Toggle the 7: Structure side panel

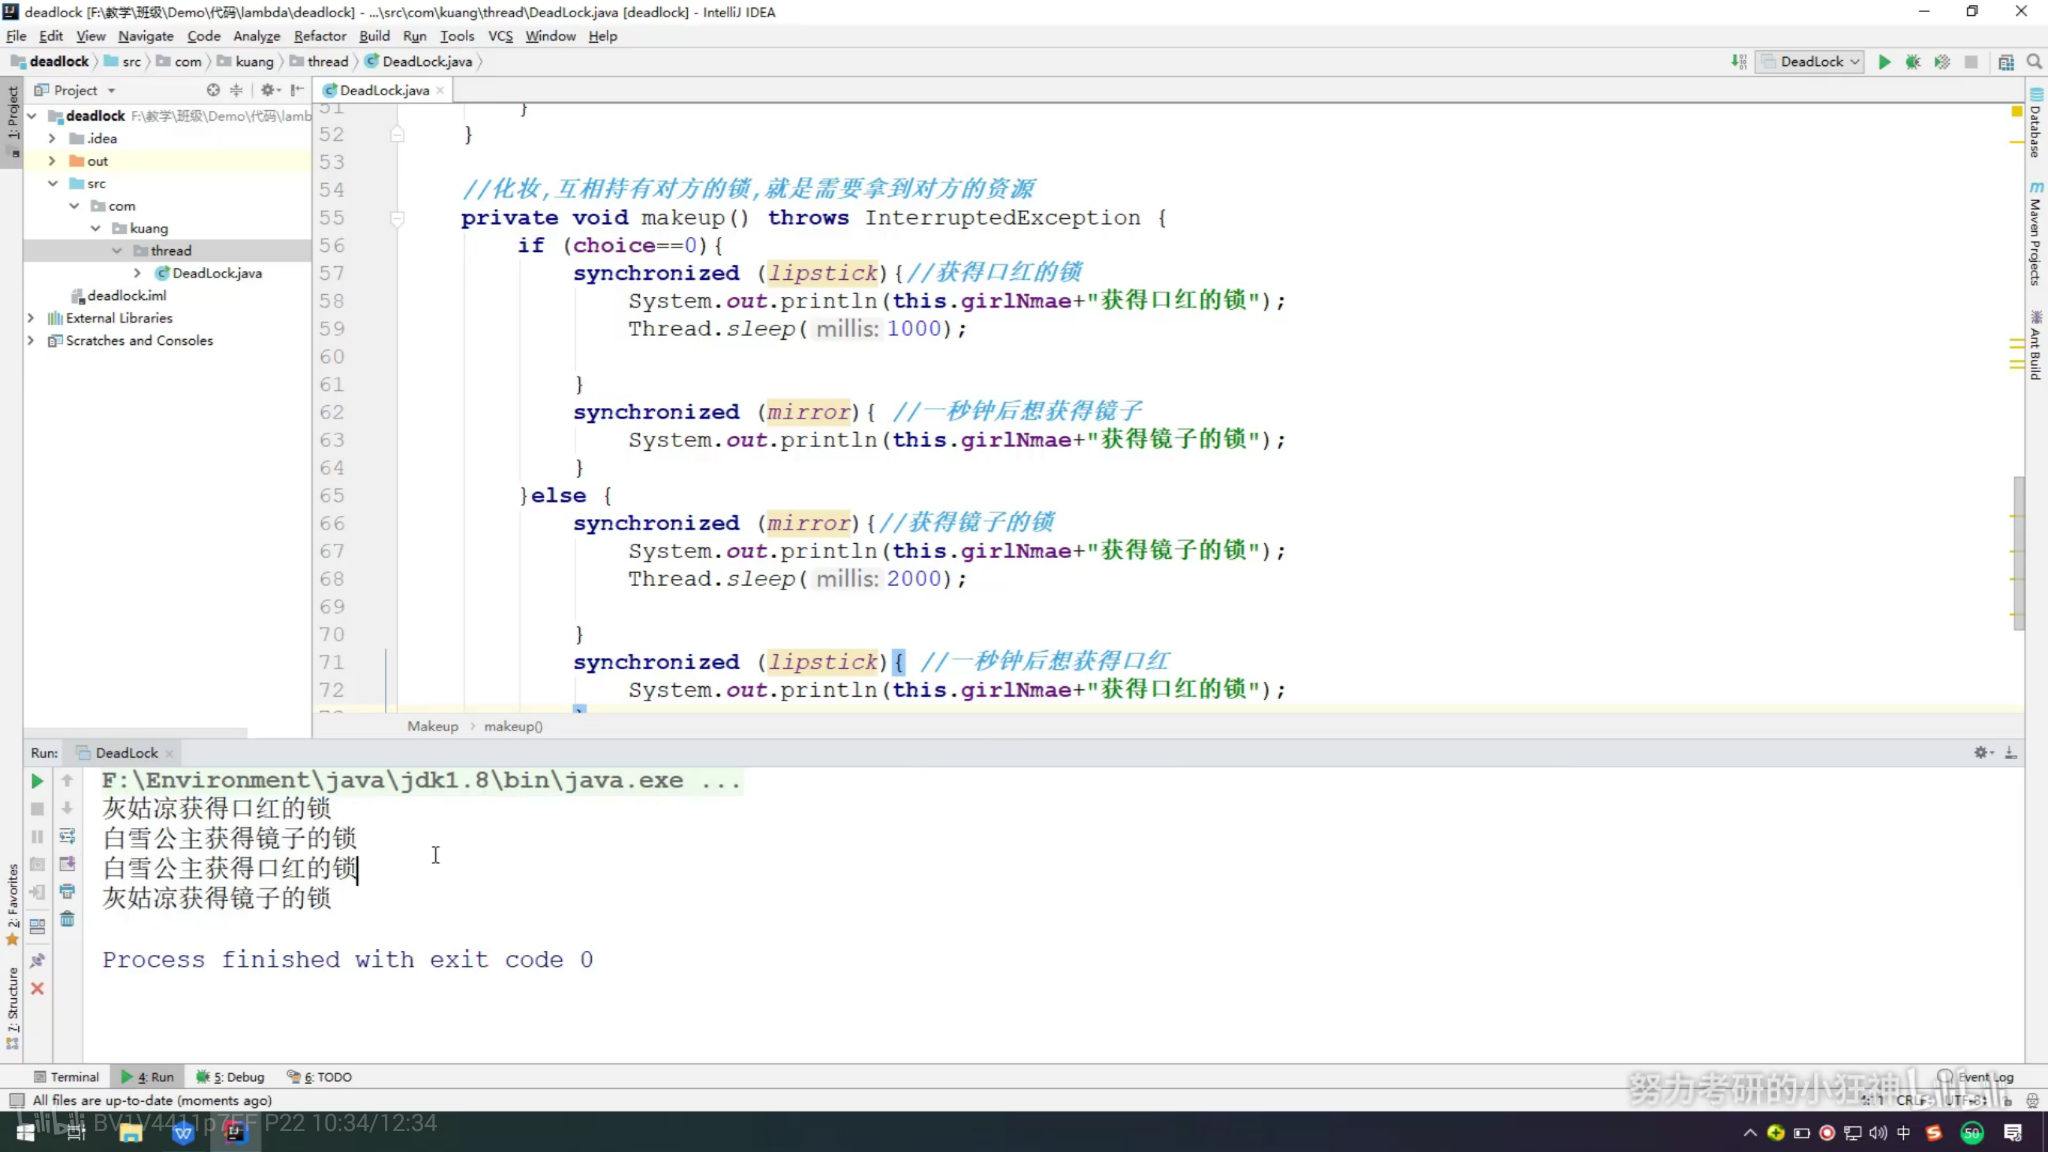pyautogui.click(x=12, y=1007)
